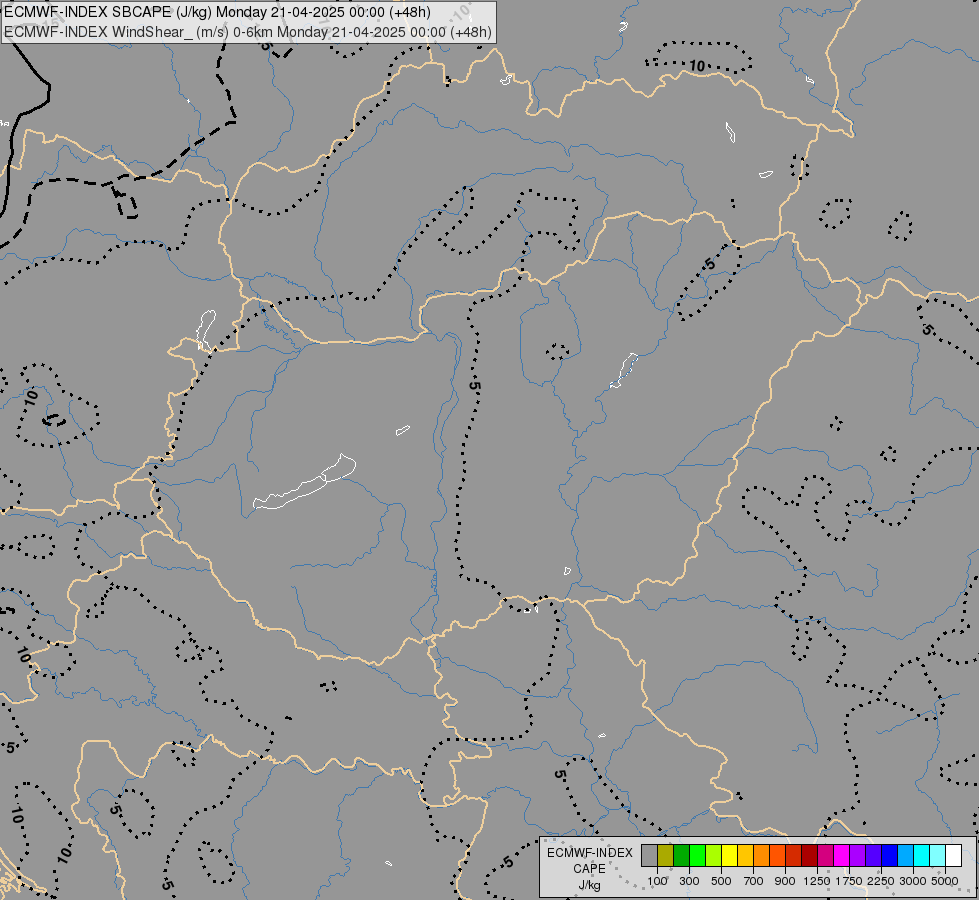
Task: Select the red-orange swatch before 900
Action: (x=777, y=856)
